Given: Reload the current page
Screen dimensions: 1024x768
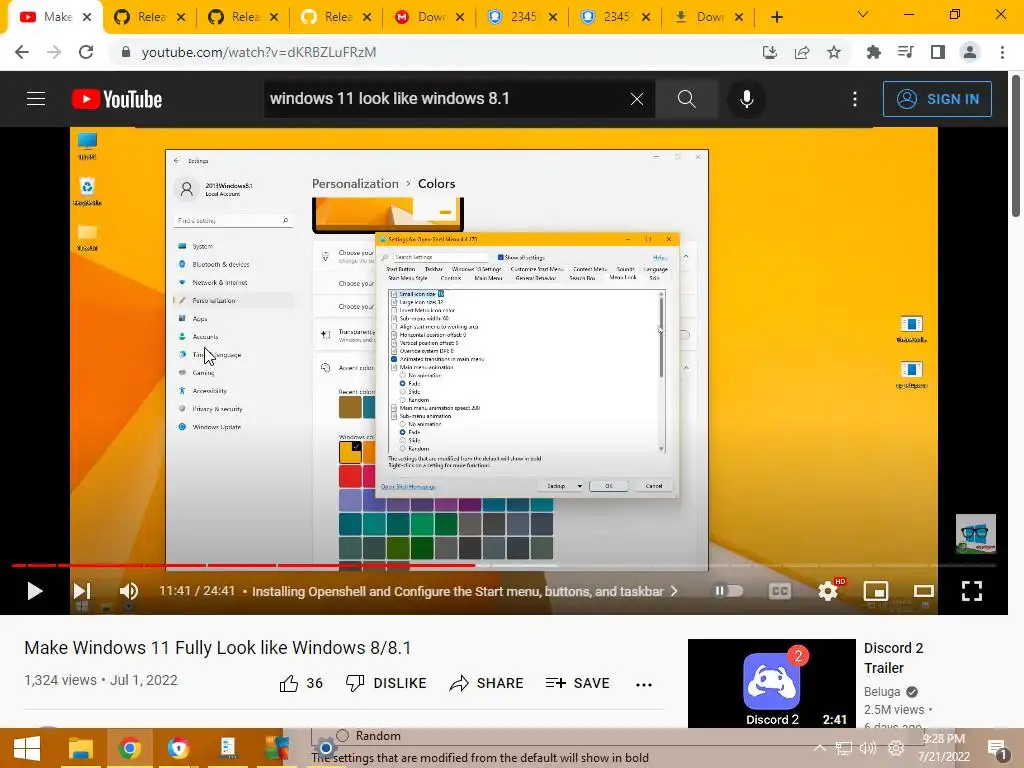Looking at the screenshot, I should (x=86, y=52).
